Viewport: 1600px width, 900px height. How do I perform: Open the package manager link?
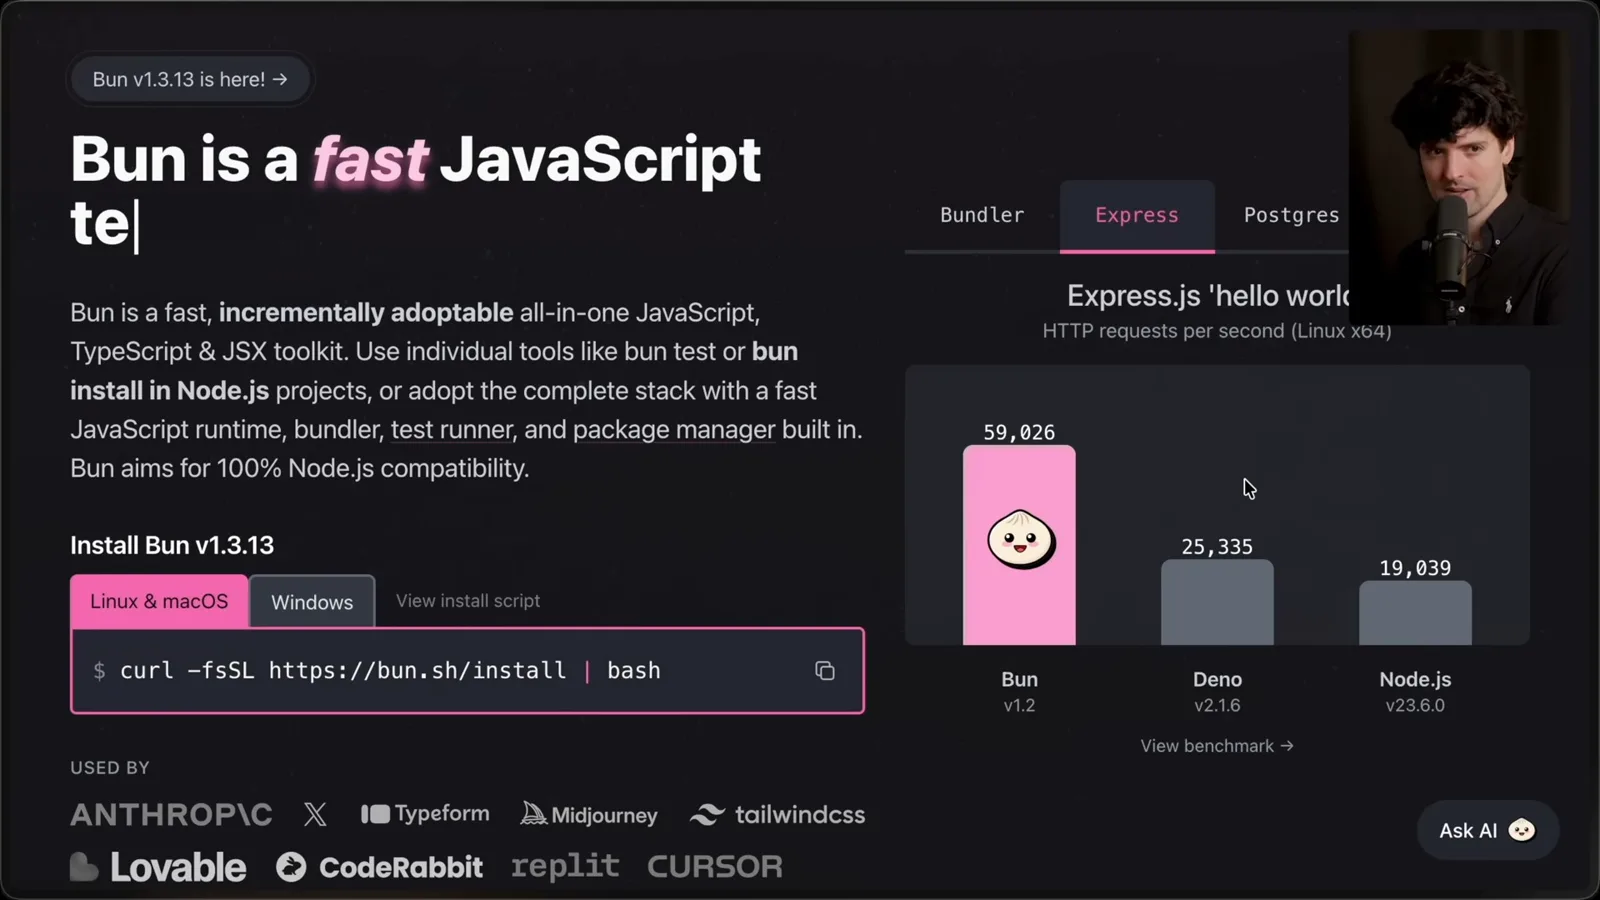click(674, 430)
